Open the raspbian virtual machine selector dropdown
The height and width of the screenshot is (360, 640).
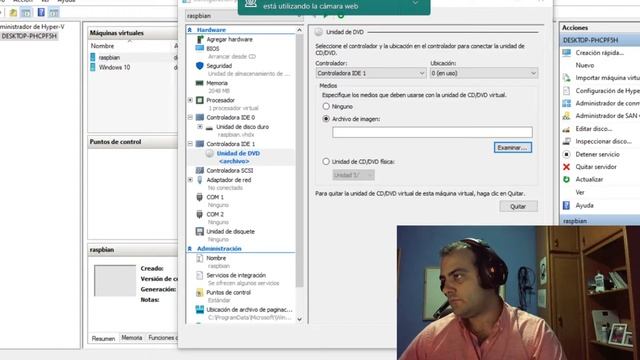pyautogui.click(x=244, y=16)
